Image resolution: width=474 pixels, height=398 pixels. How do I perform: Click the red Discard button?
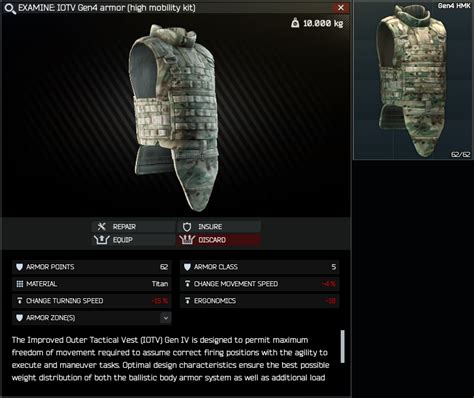pos(219,240)
